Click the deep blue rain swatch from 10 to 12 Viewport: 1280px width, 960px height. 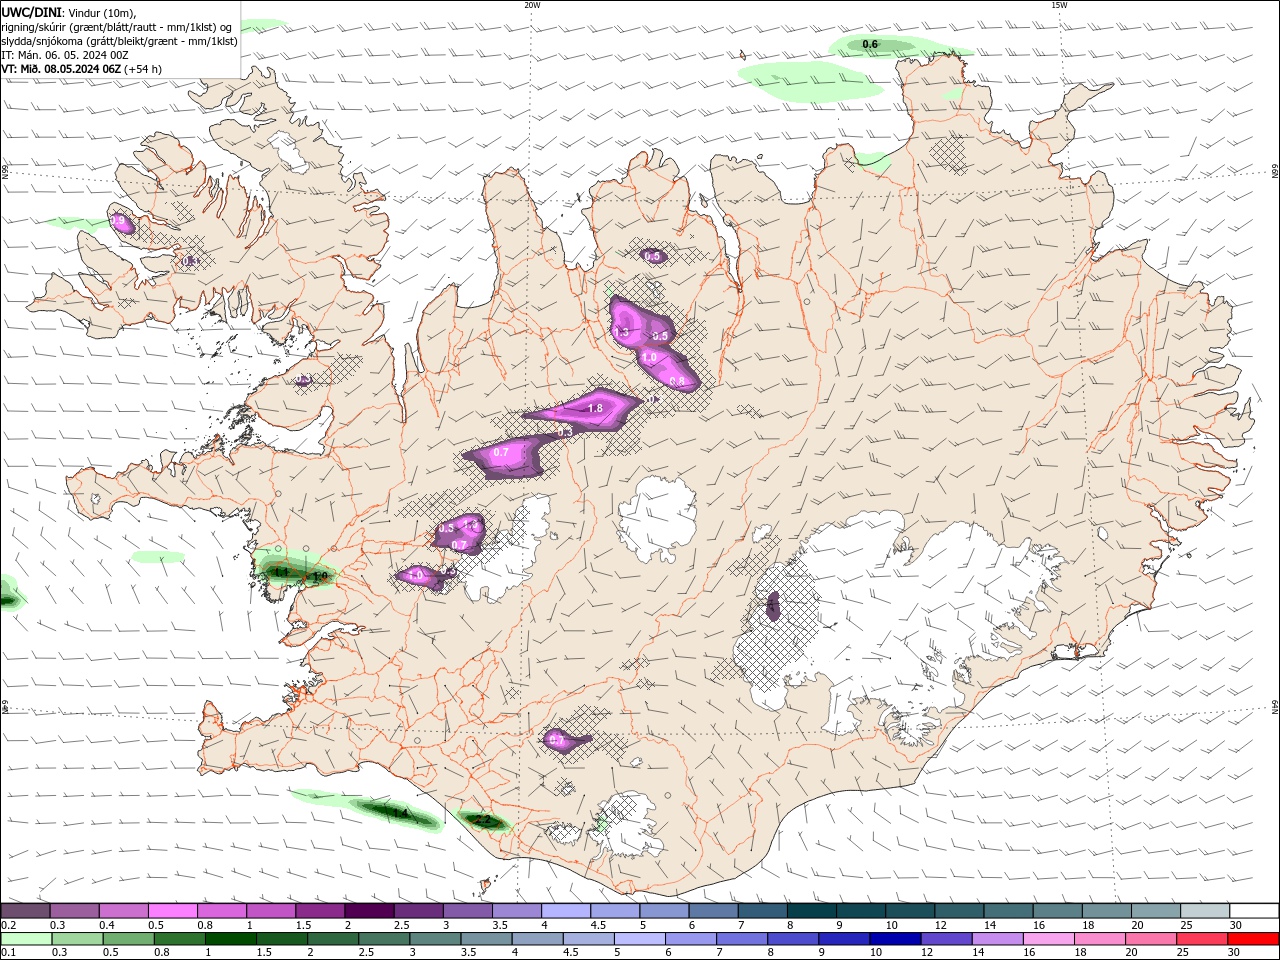tap(895, 939)
